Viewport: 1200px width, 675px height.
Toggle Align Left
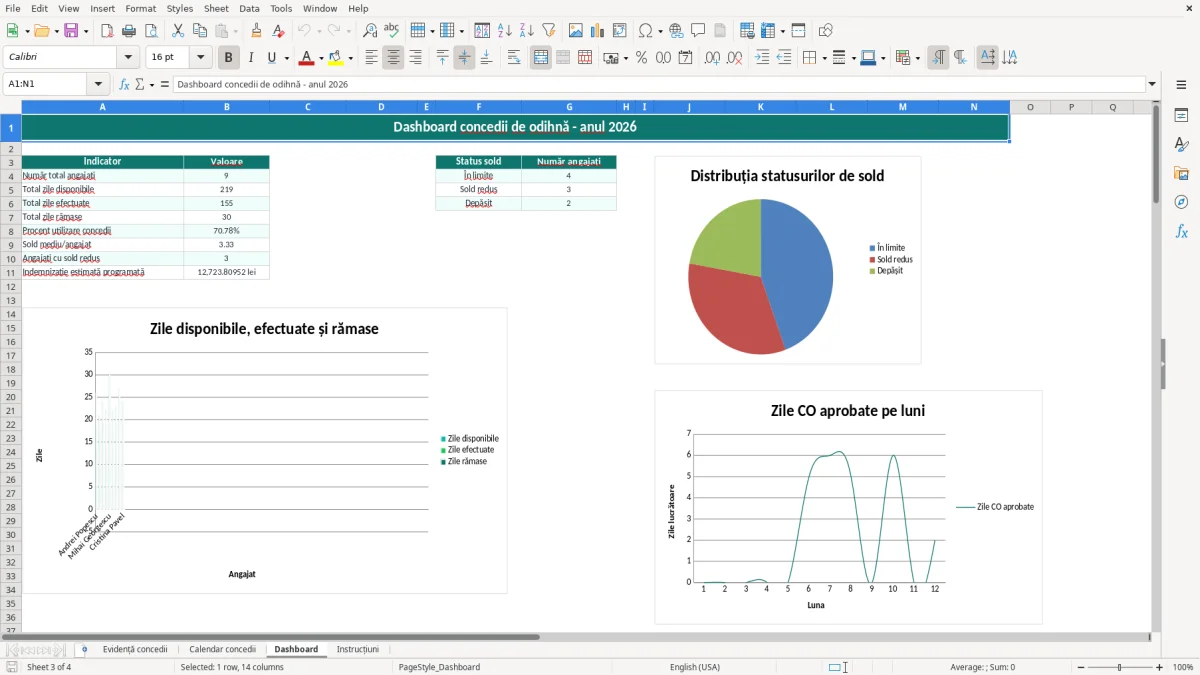(x=371, y=58)
